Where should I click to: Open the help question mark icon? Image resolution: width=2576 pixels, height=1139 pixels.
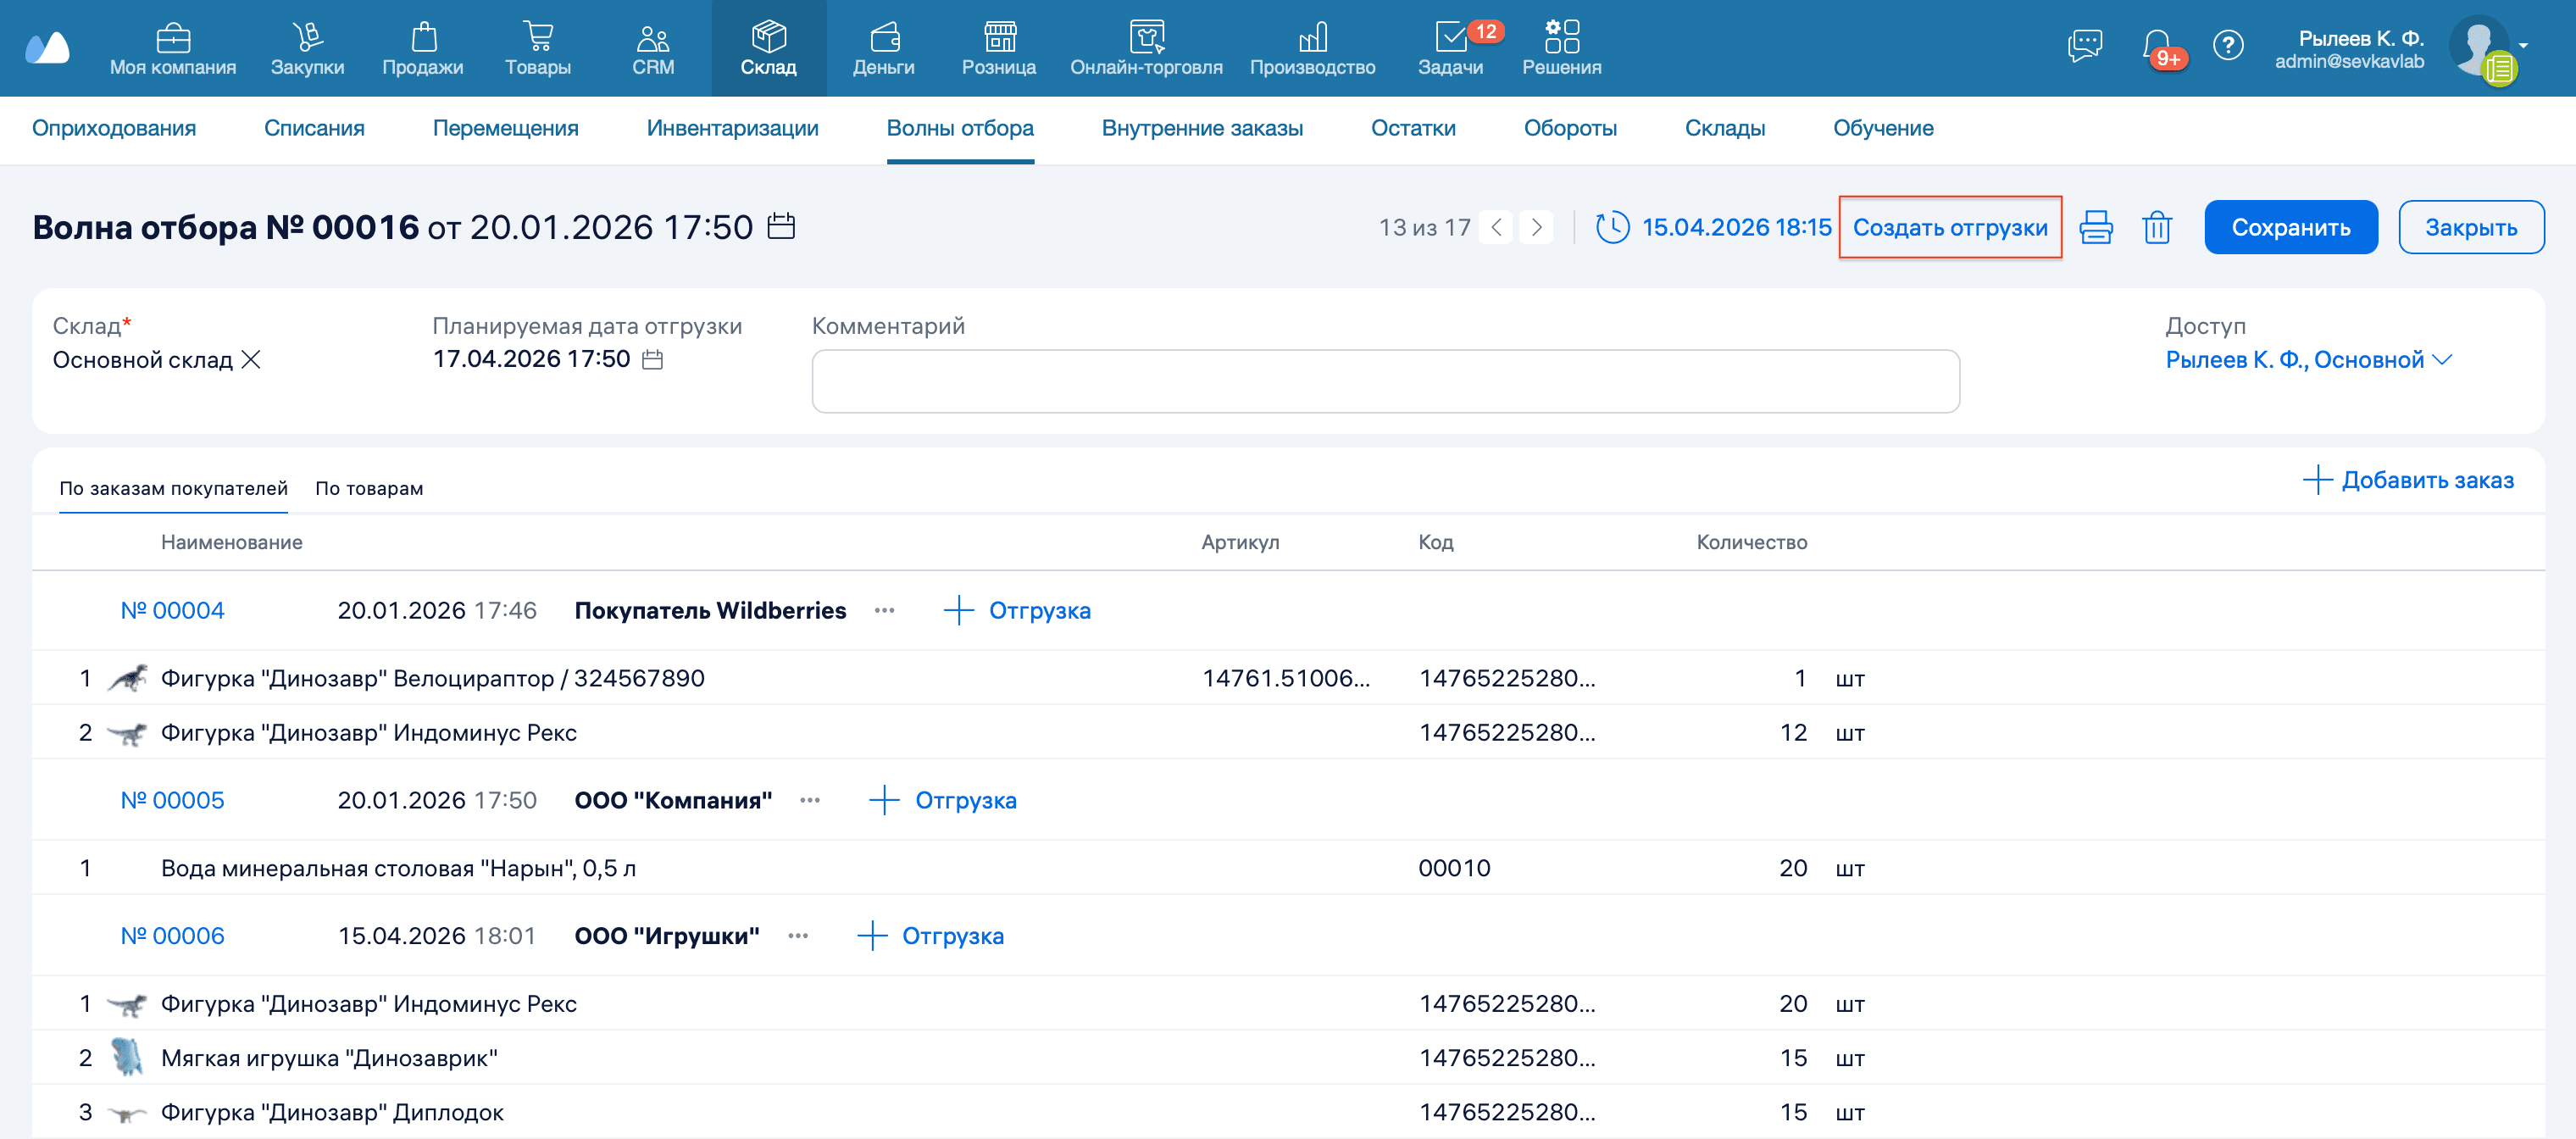click(x=2228, y=45)
